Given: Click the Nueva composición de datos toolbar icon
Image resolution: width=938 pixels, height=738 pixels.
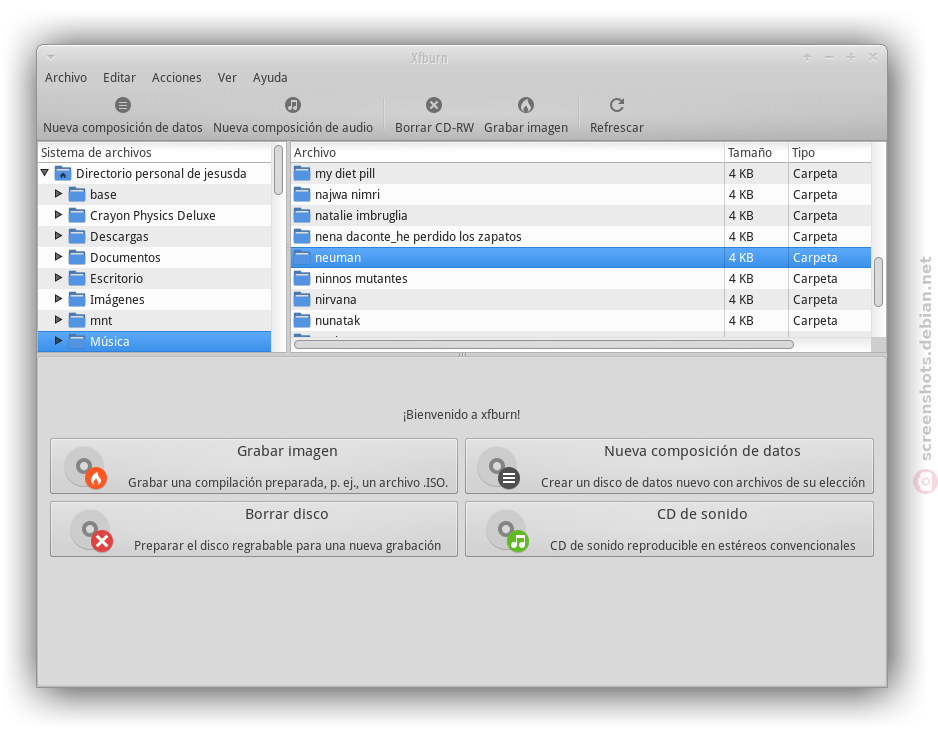Looking at the screenshot, I should click(123, 105).
